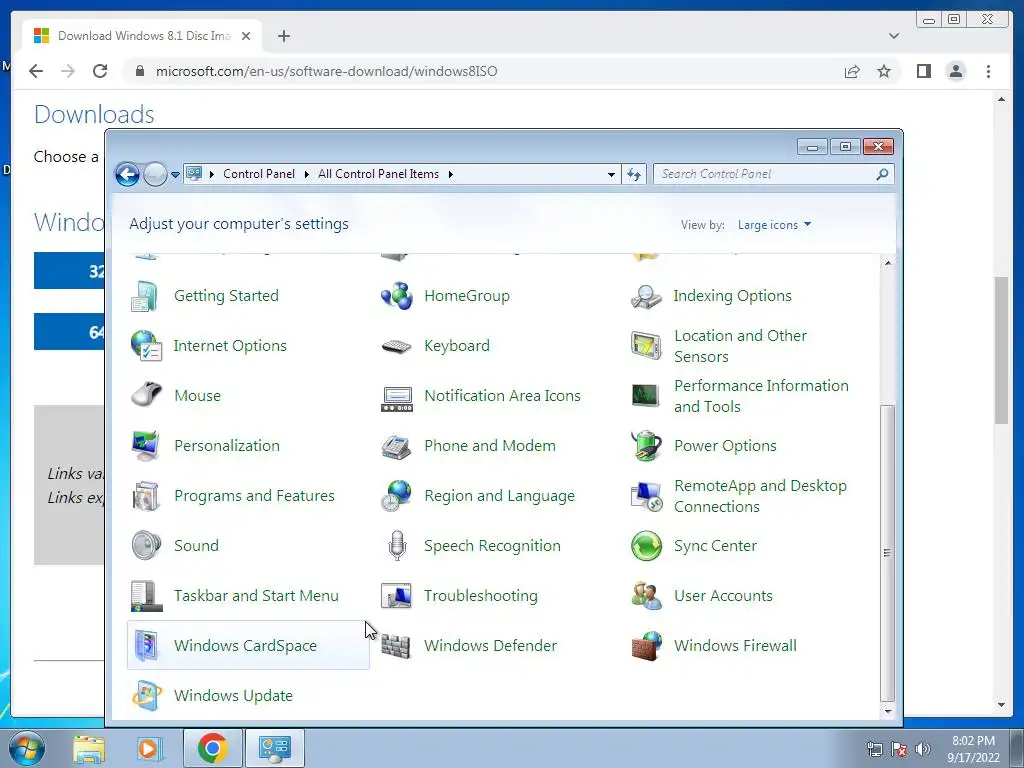Open the User Accounts icon
1024x768 pixels.
coord(646,596)
